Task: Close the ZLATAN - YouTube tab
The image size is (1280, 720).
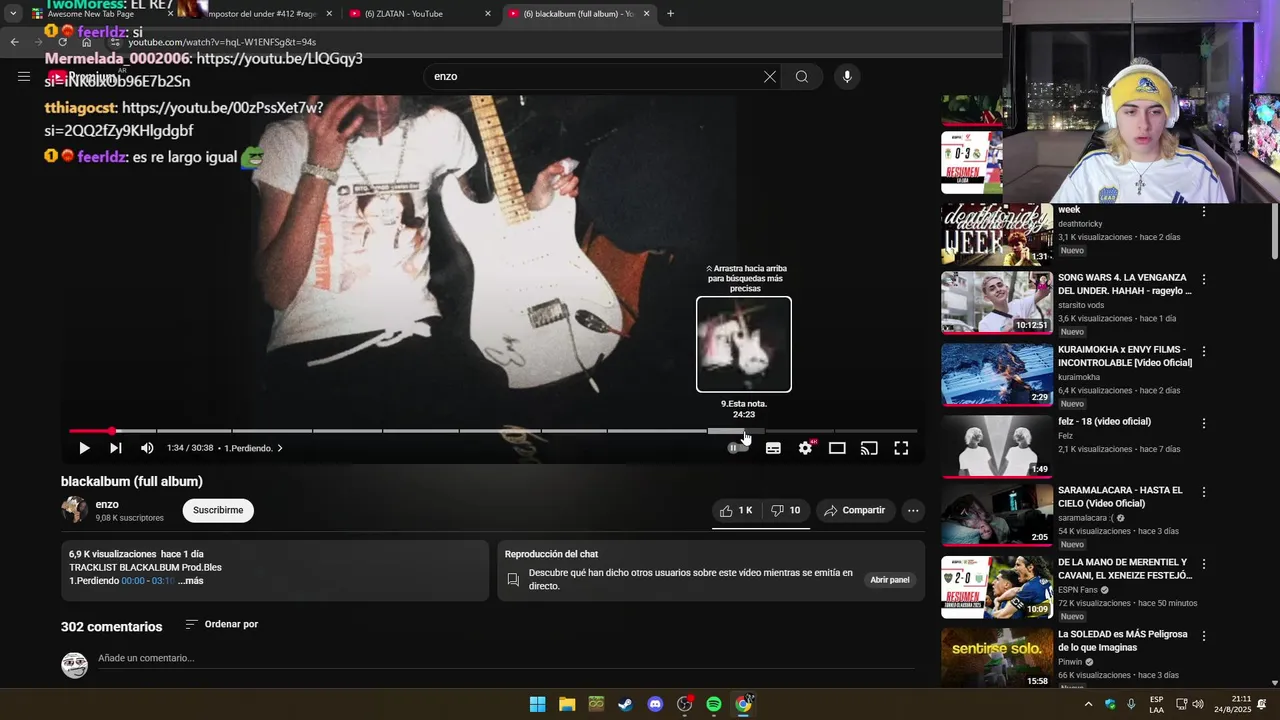Action: click(488, 14)
